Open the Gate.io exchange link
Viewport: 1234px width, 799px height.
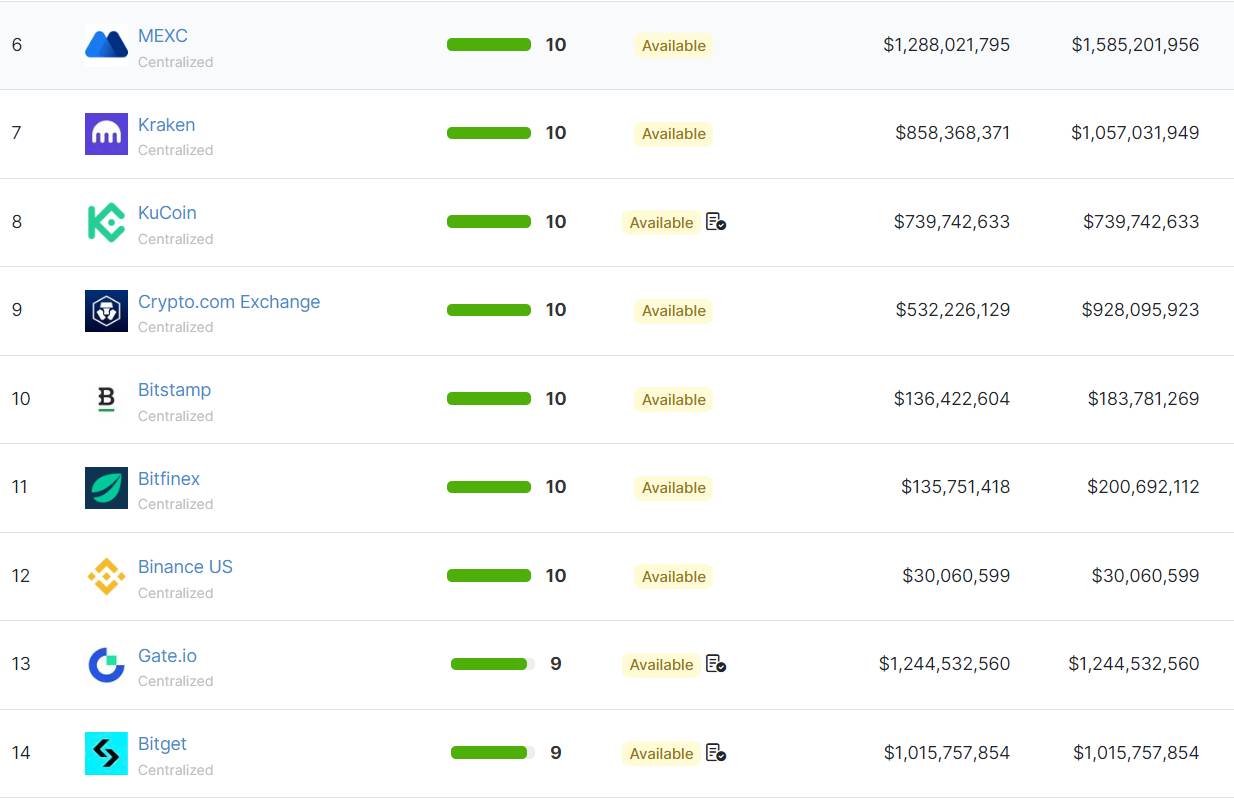pyautogui.click(x=167, y=656)
